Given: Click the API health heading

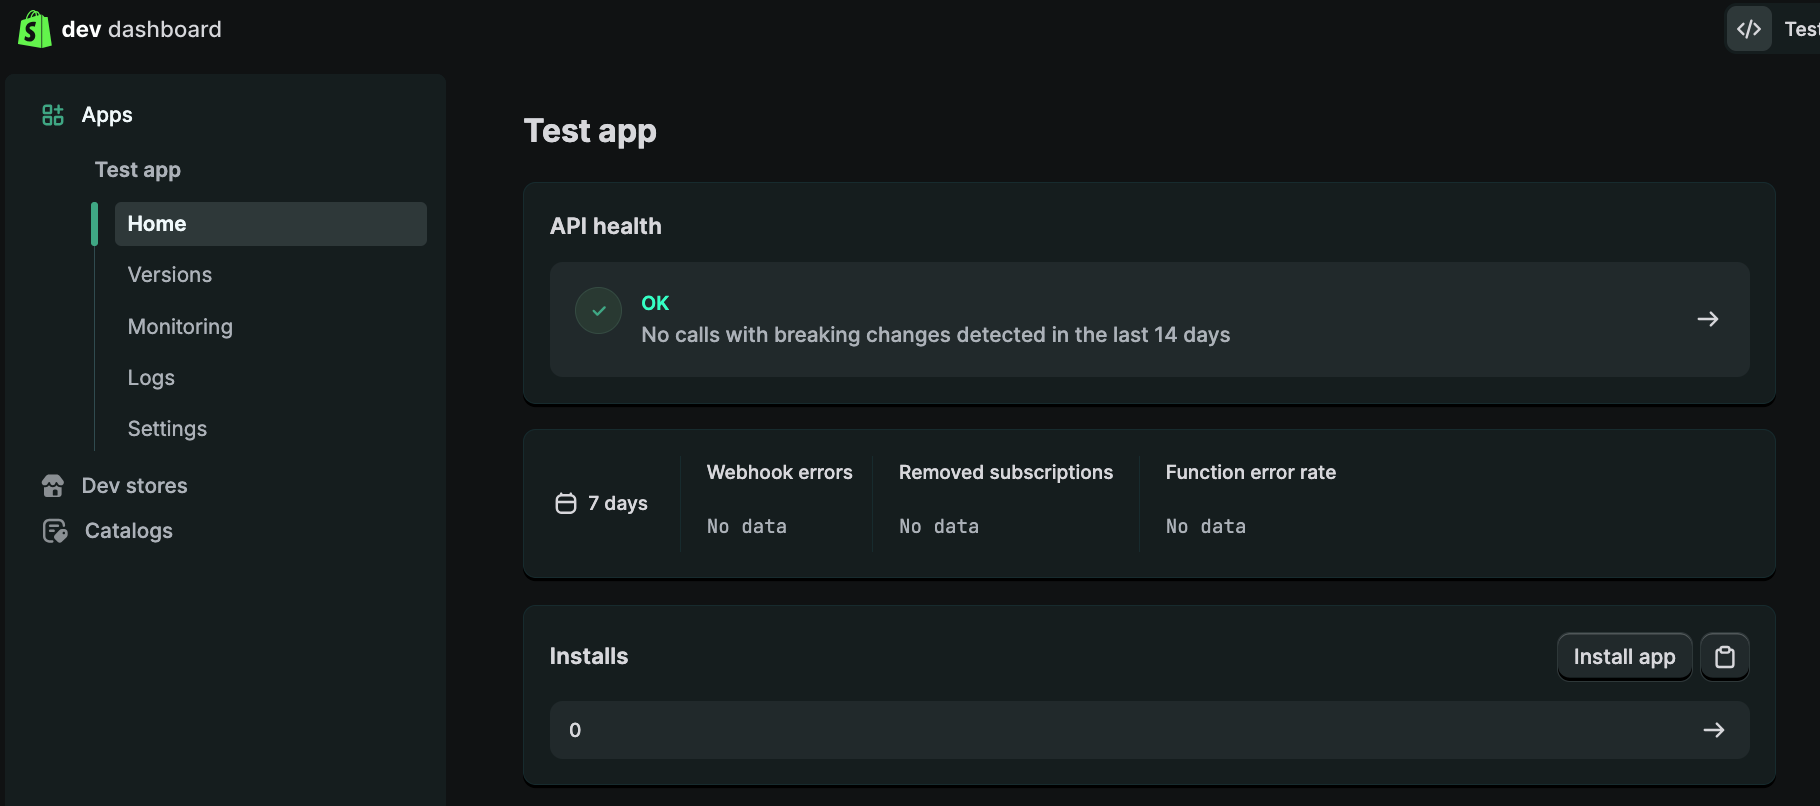Looking at the screenshot, I should point(606,226).
